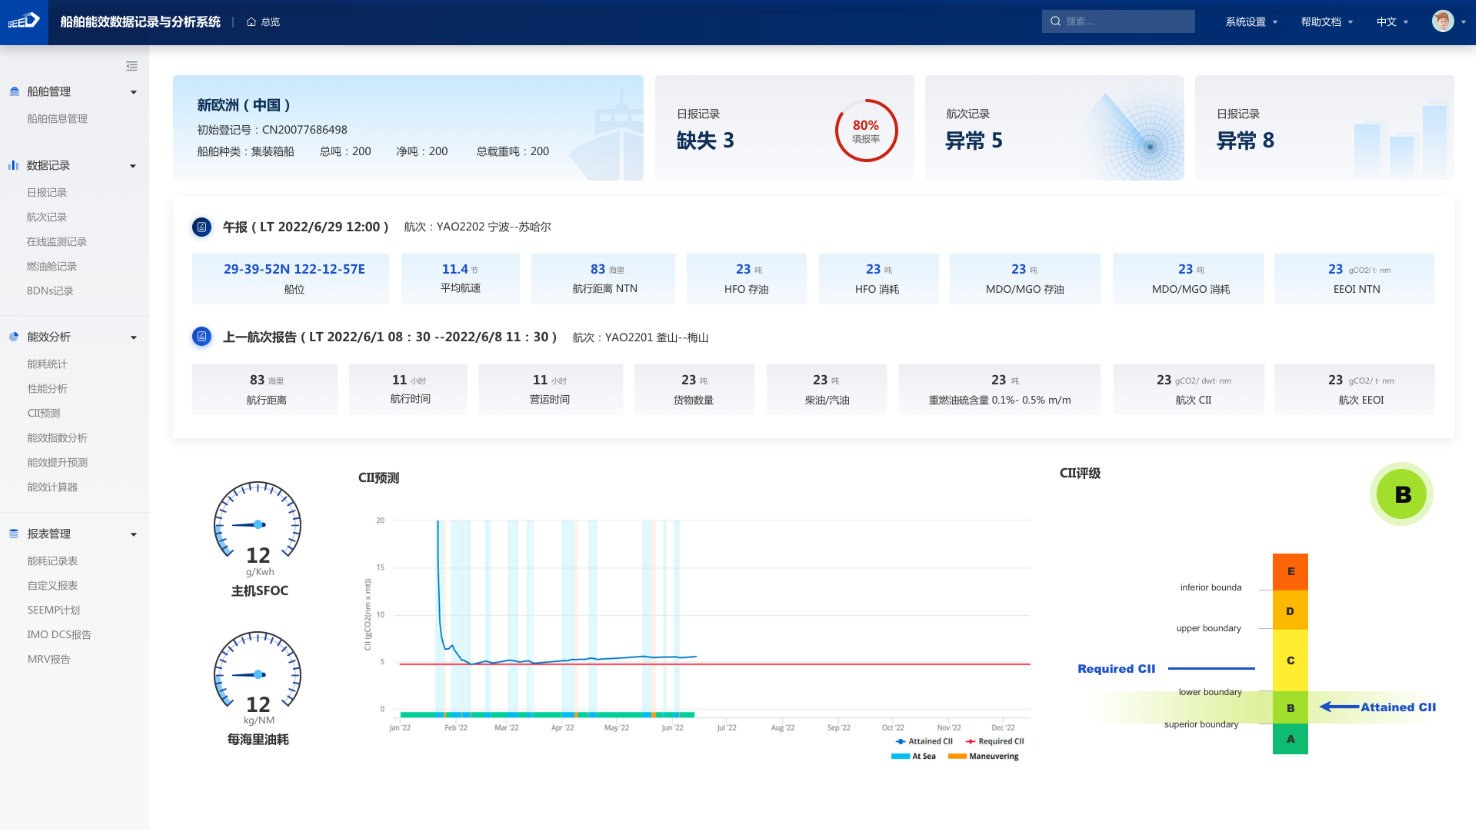Toggle Required CII legend series

pos(994,741)
